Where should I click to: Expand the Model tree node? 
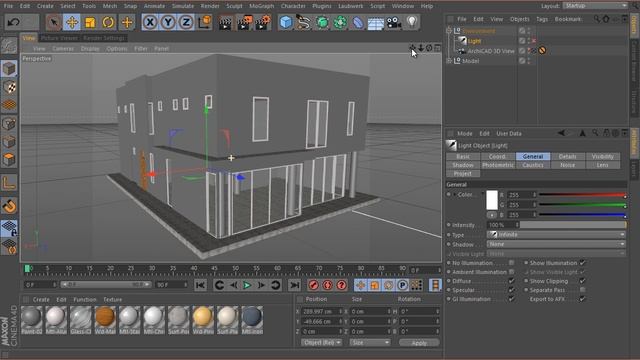click(449, 61)
